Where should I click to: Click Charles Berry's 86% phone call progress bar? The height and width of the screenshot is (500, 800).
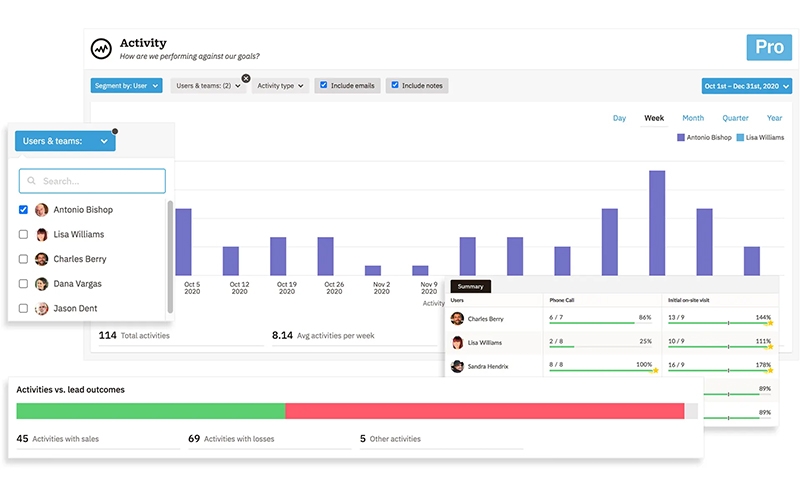point(600,322)
